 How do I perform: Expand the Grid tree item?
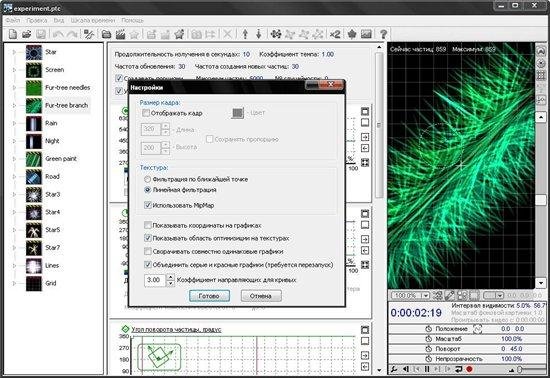pyautogui.click(x=14, y=283)
